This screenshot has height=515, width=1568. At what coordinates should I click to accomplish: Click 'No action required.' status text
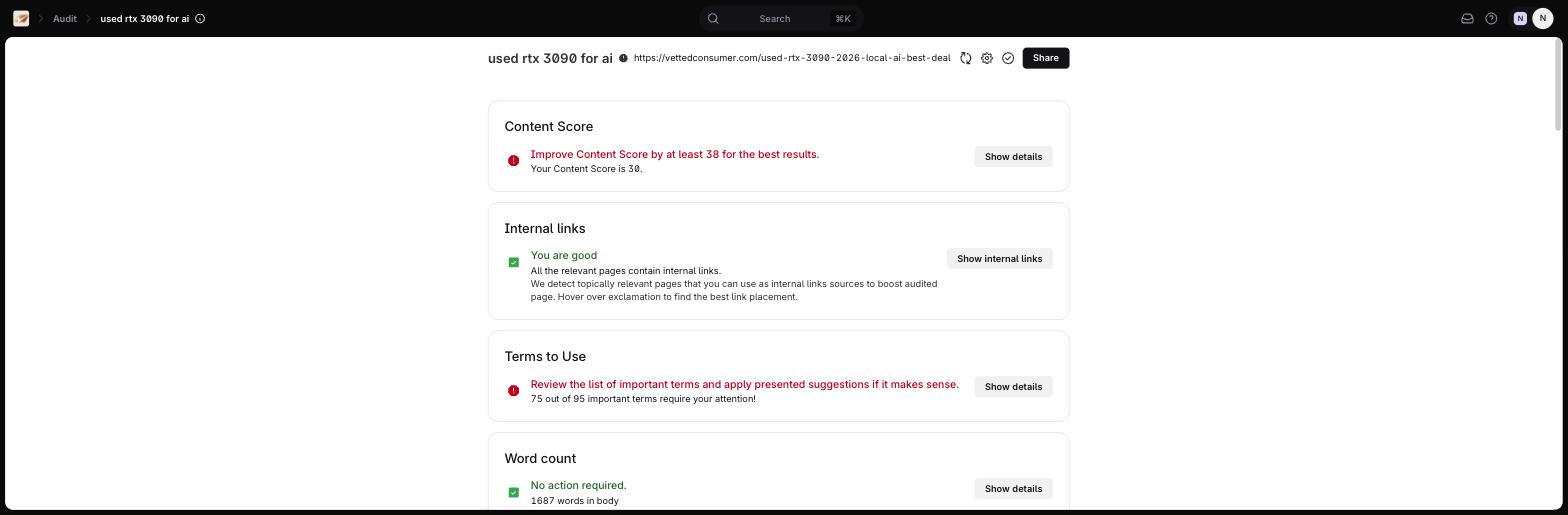click(x=579, y=485)
